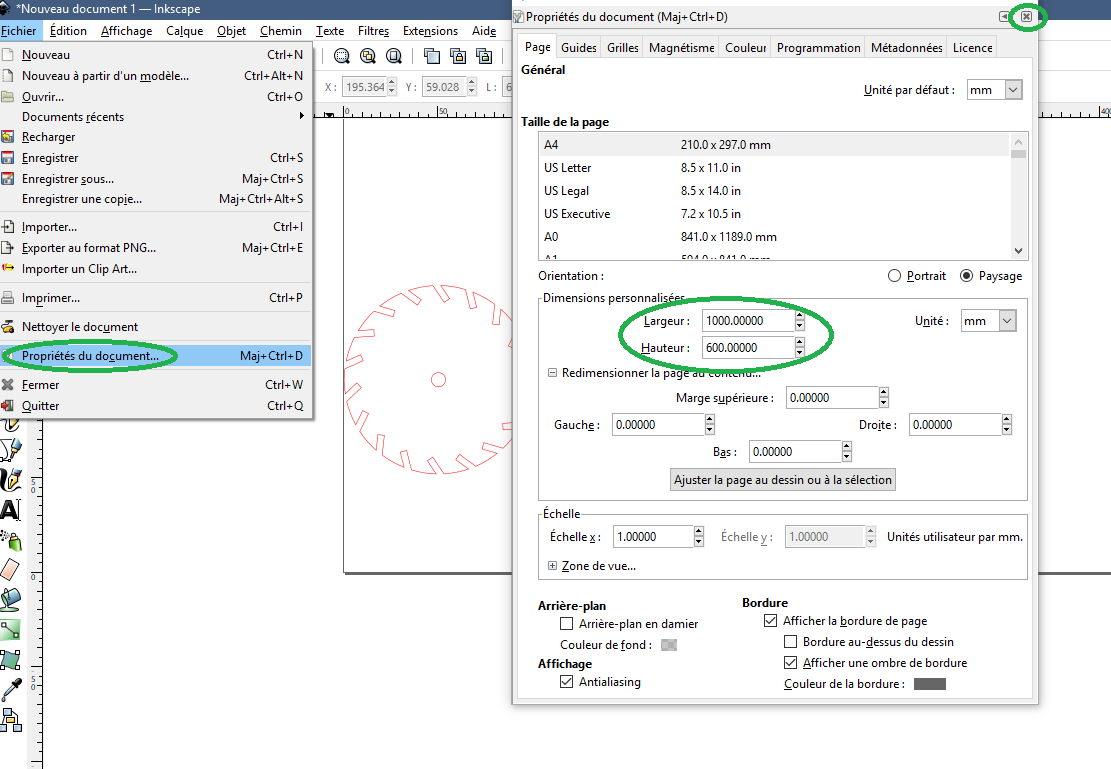This screenshot has width=1111, height=769.
Task: Select the Portrait orientation radio button
Action: pyautogui.click(x=894, y=276)
